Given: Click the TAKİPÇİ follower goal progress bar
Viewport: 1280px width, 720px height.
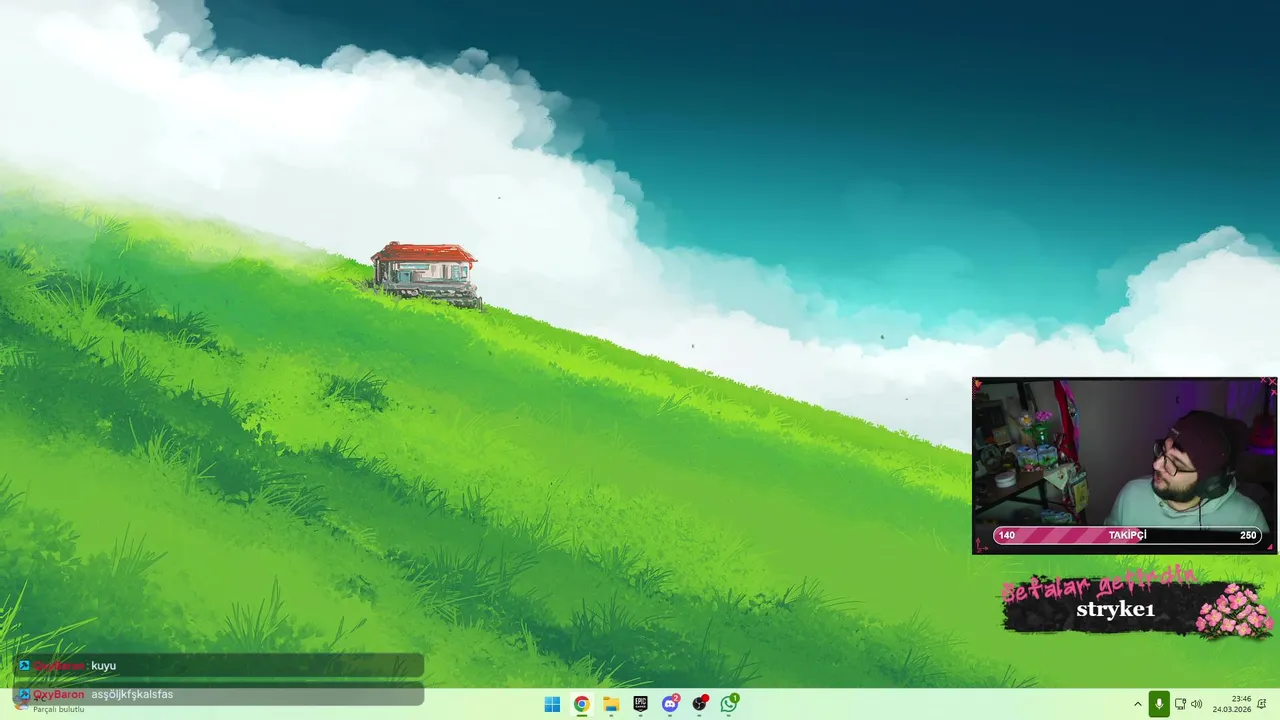Looking at the screenshot, I should [1127, 535].
